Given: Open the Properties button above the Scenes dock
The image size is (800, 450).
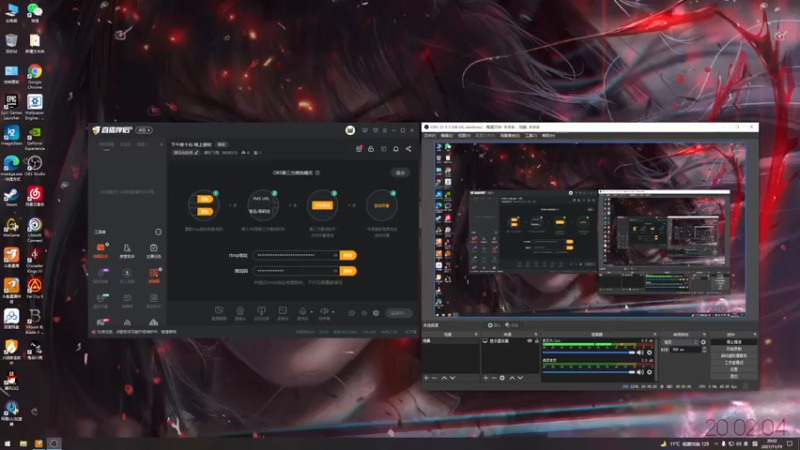Looking at the screenshot, I should pyautogui.click(x=493, y=325).
